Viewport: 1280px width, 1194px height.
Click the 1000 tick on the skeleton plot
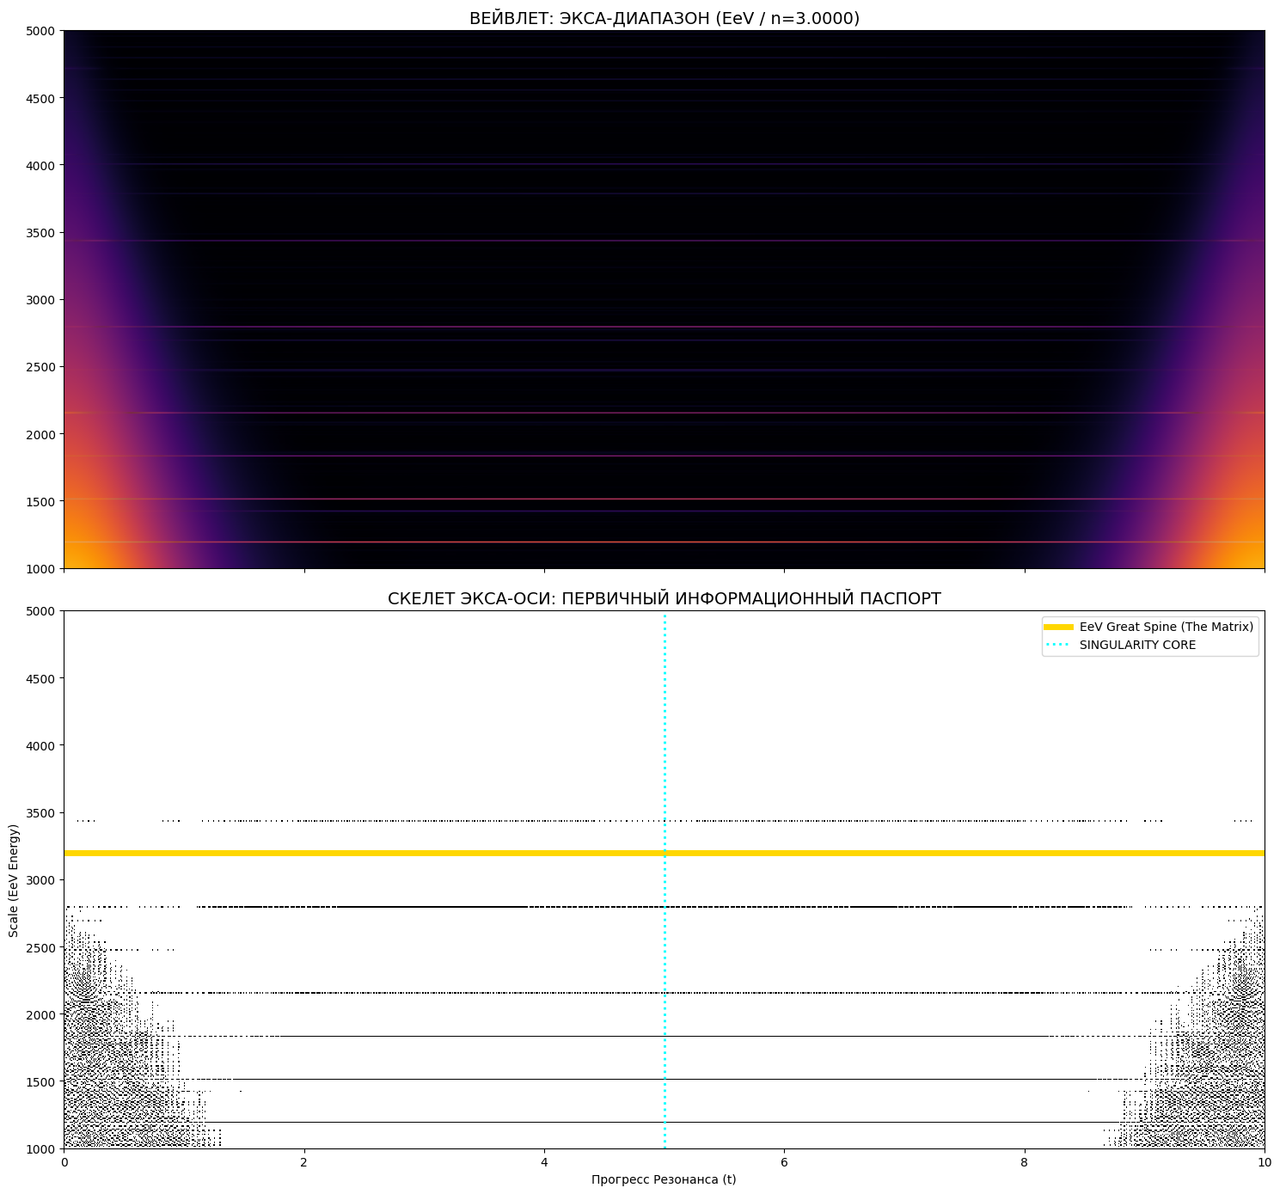coord(41,1149)
